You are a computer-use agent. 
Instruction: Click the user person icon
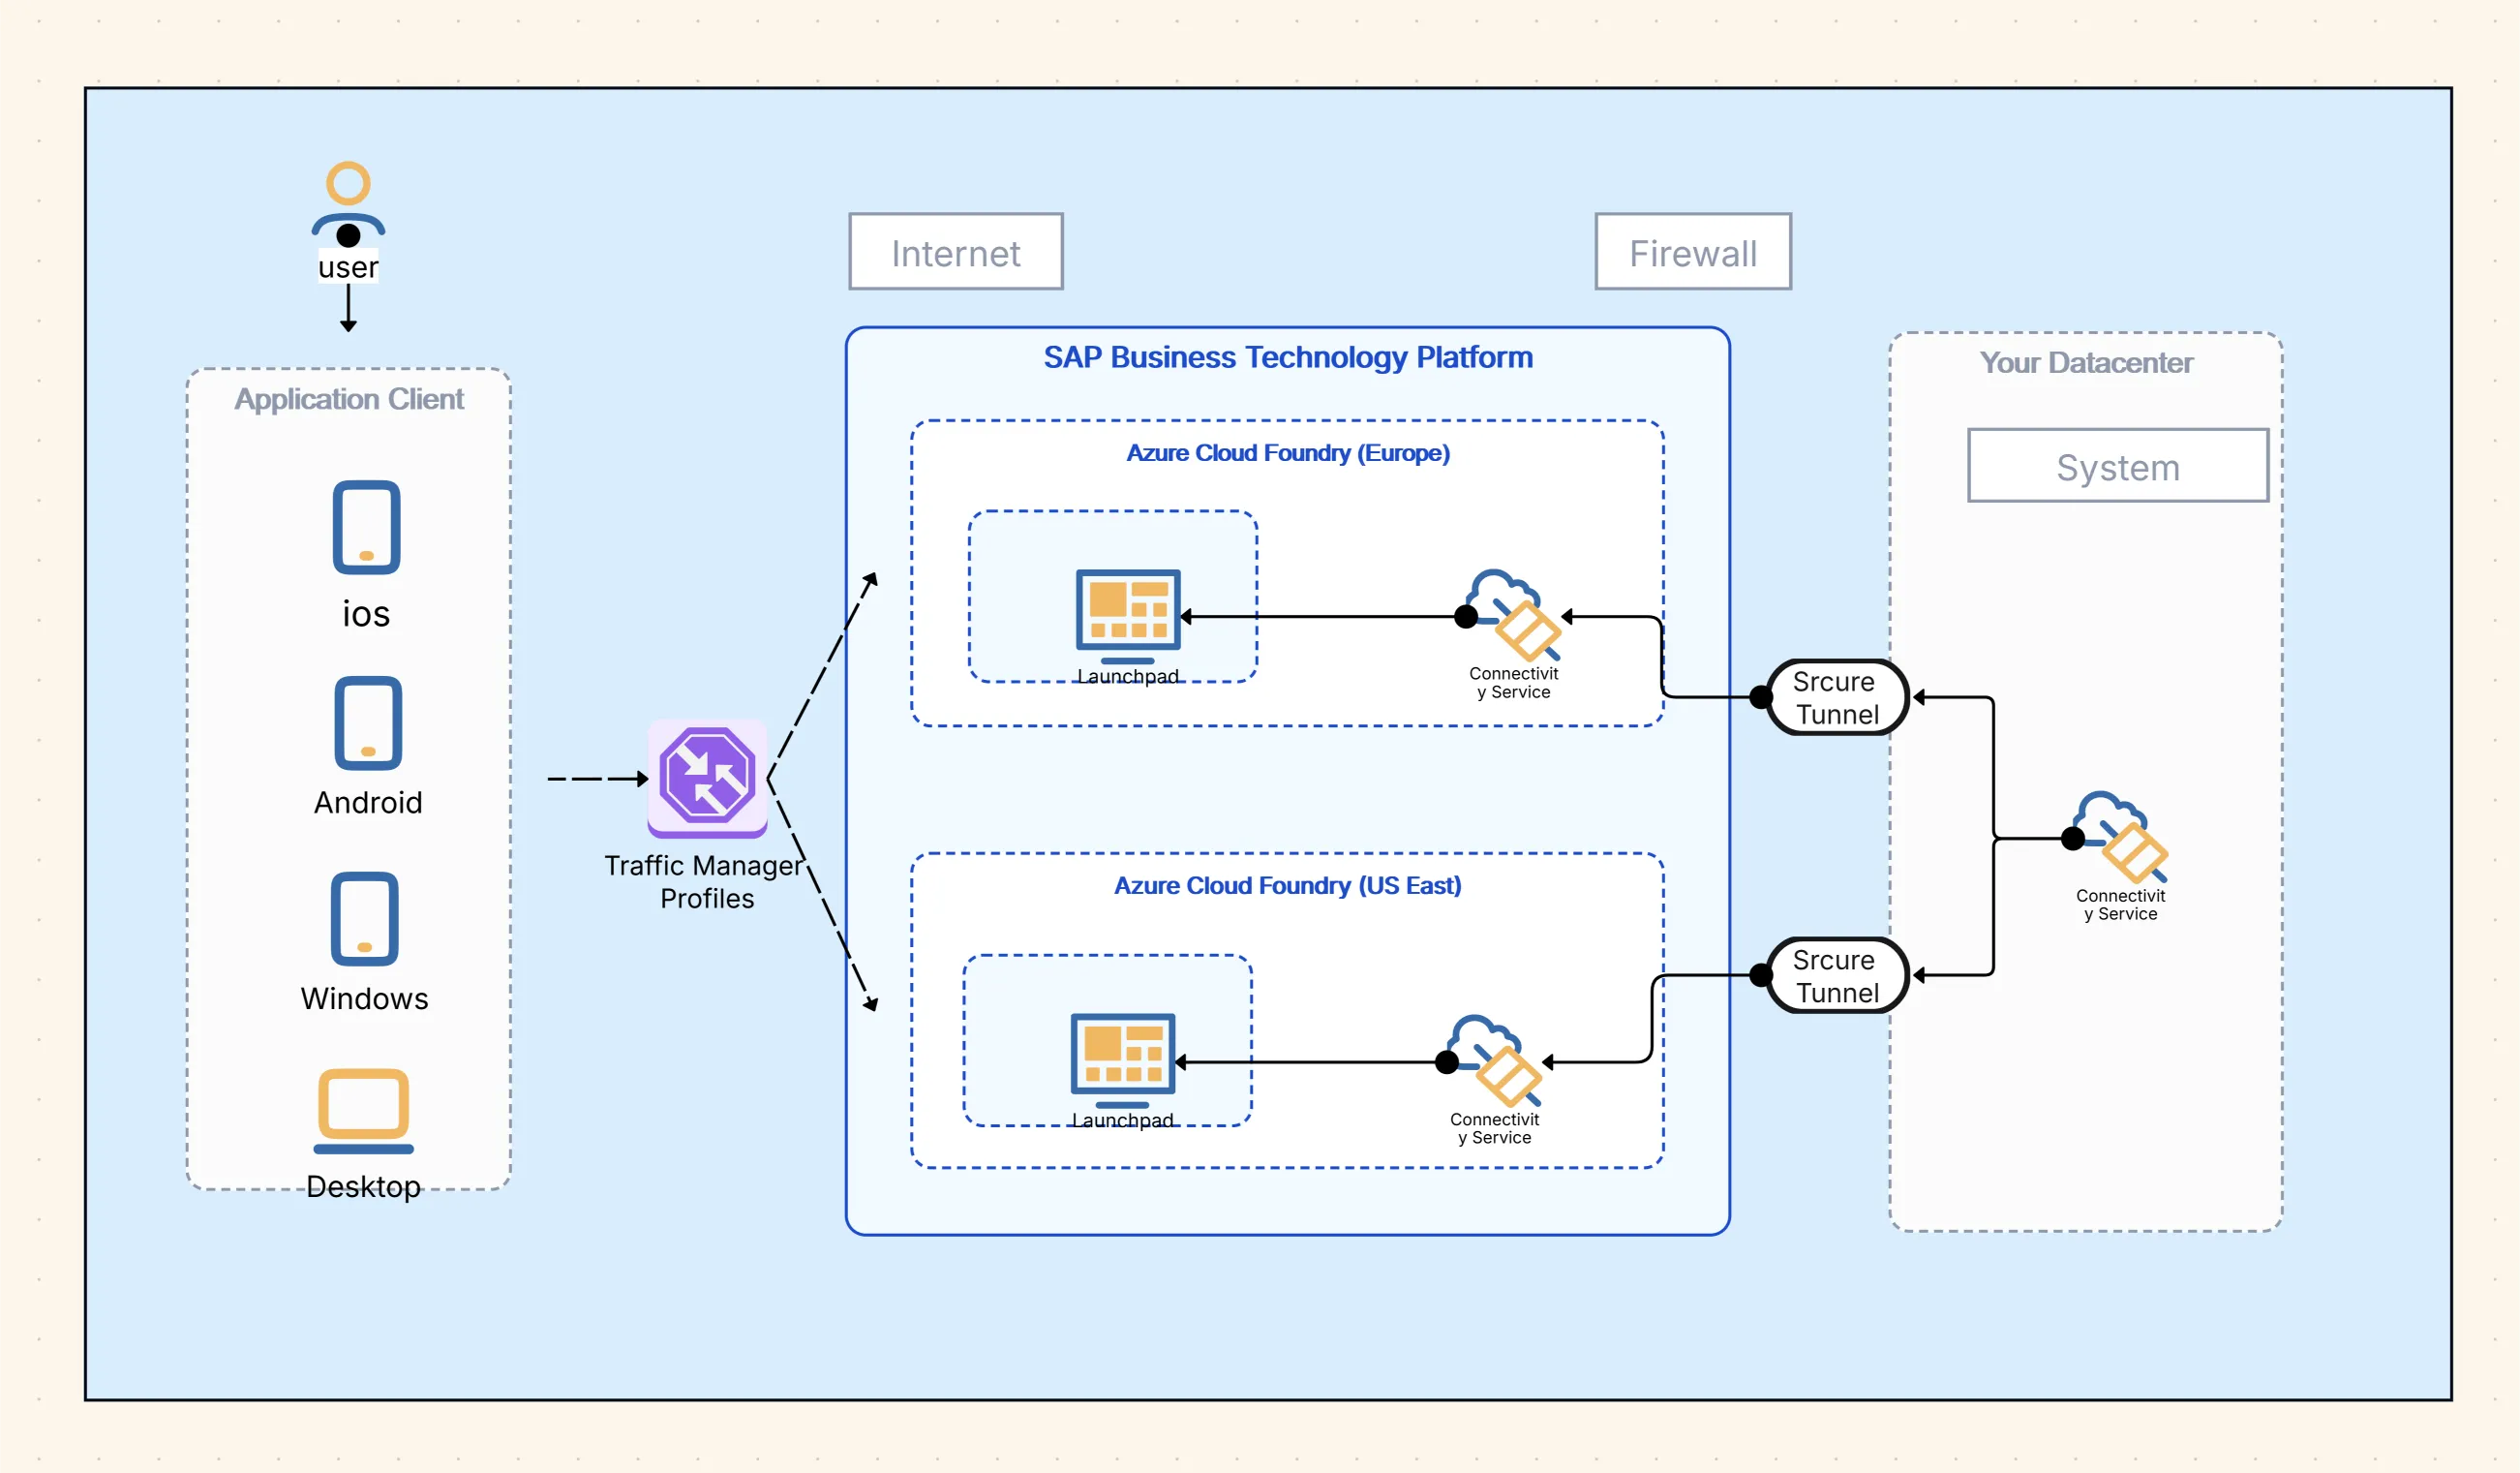pyautogui.click(x=348, y=200)
